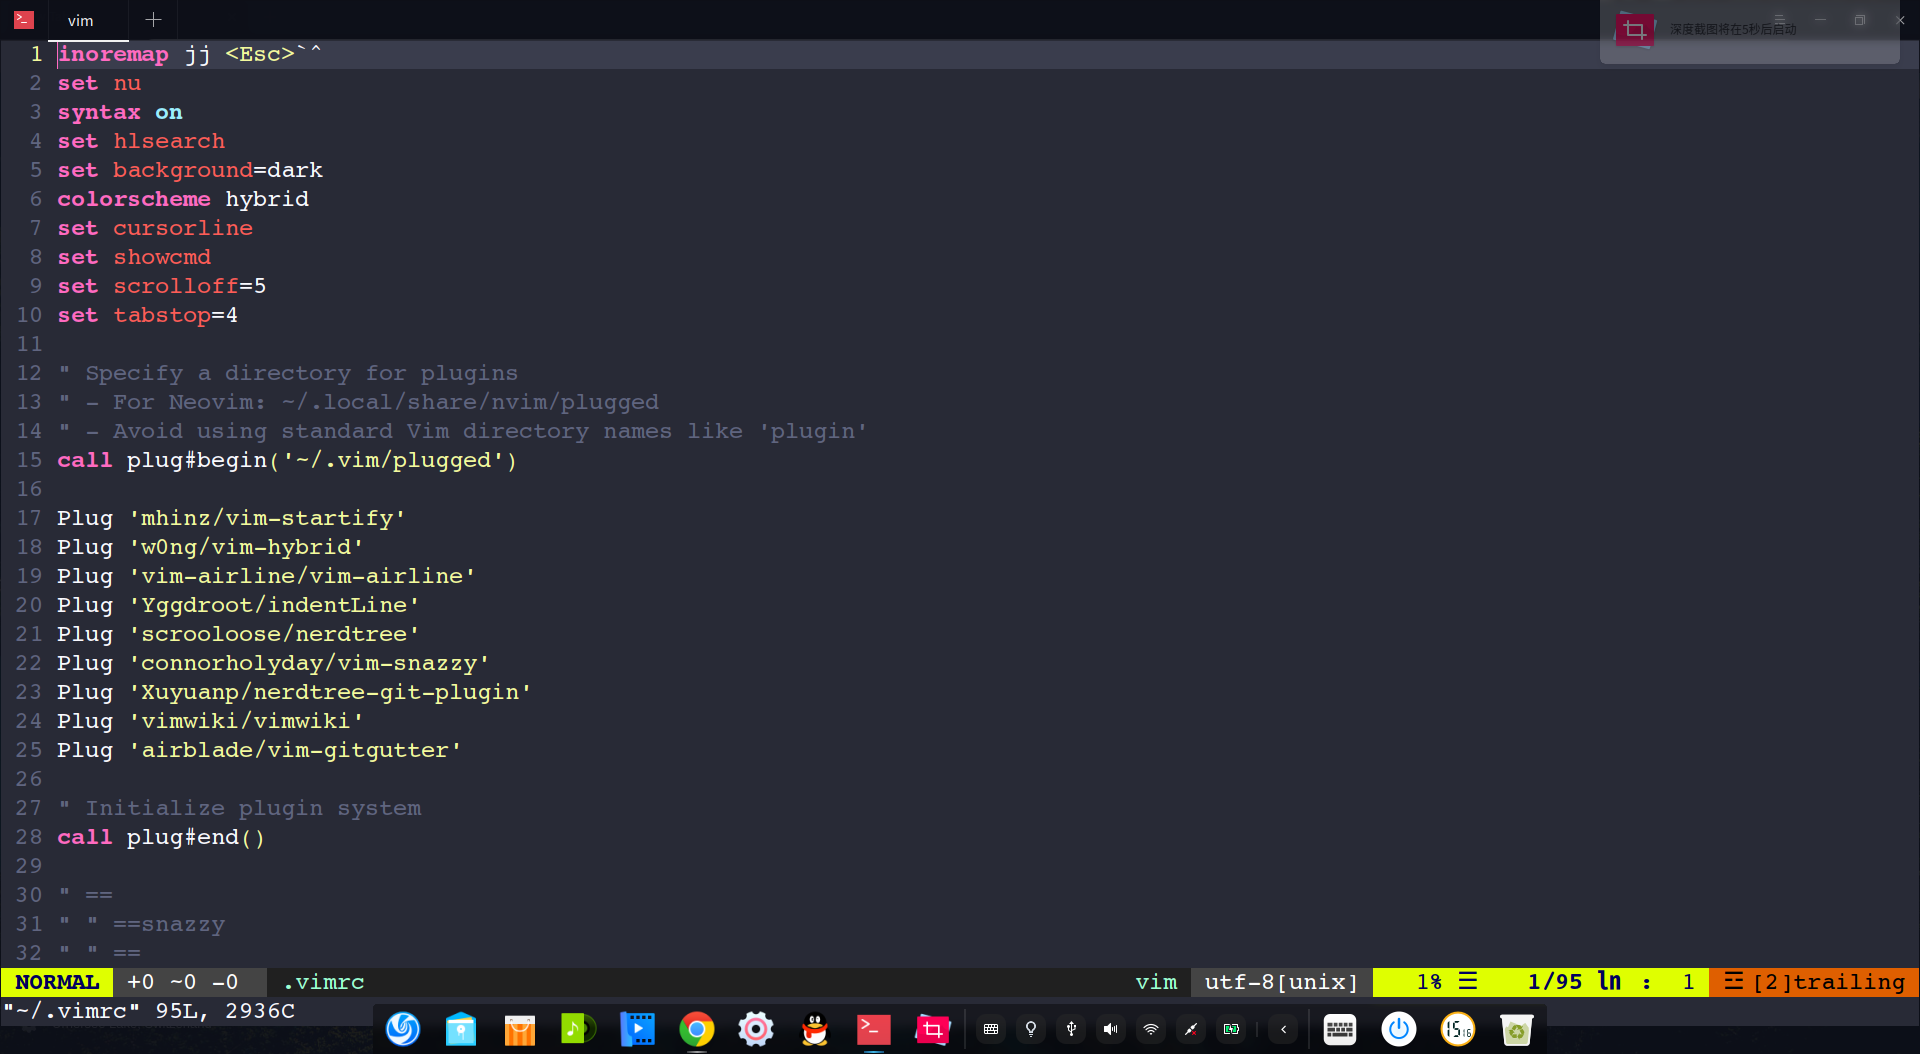Launch QQ from the dock
This screenshot has width=1920, height=1054.
815,1029
